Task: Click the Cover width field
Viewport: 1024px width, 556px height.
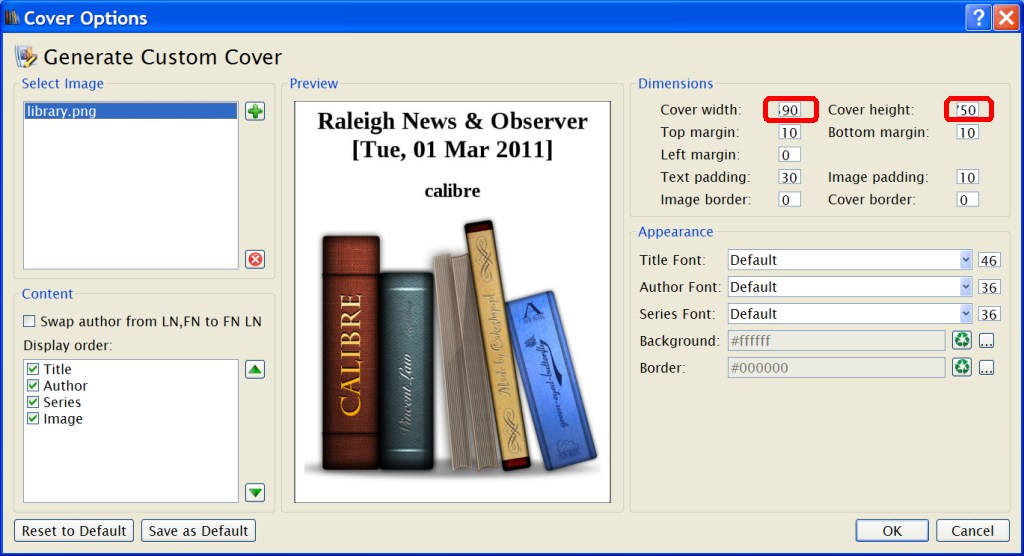Action: [x=790, y=110]
